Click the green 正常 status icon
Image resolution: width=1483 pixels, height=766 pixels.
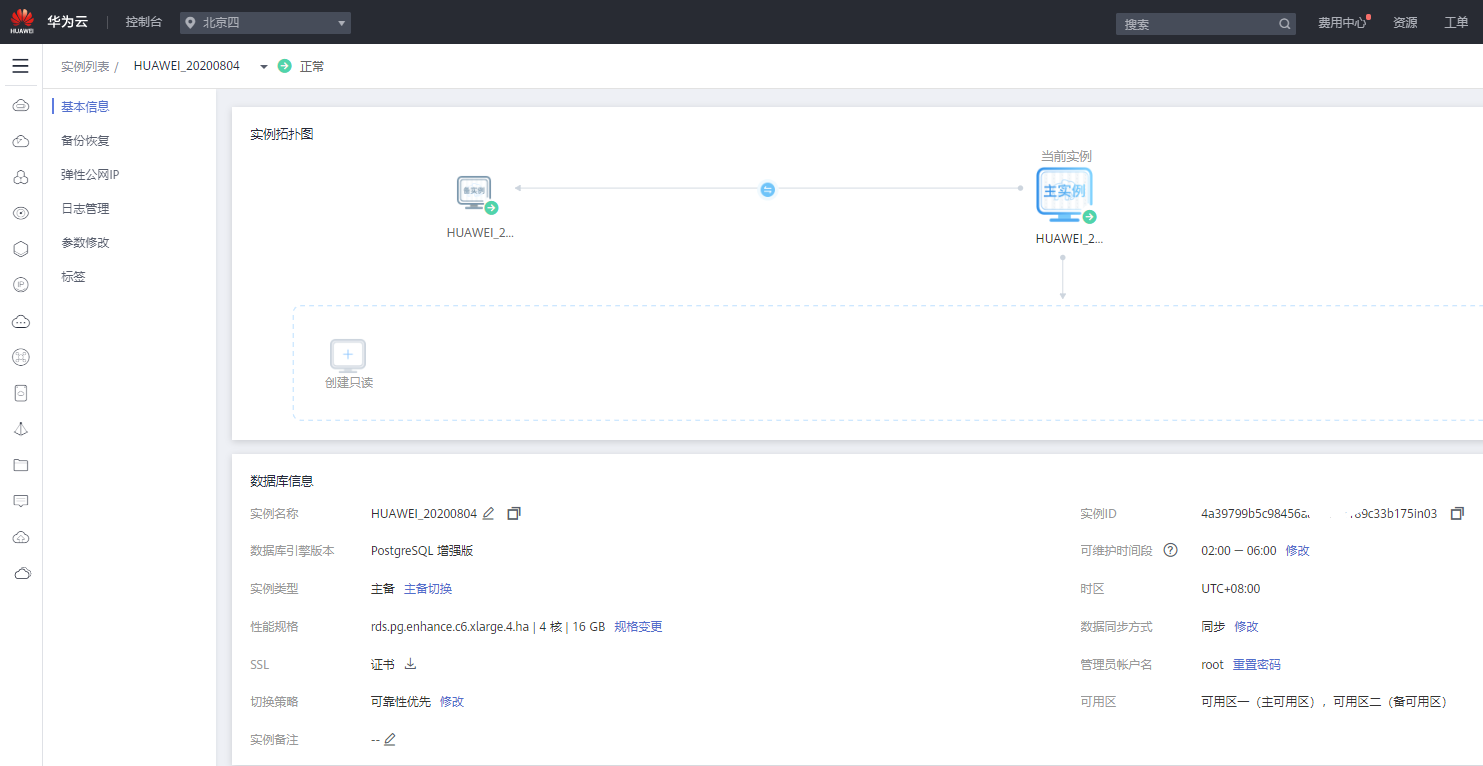(285, 66)
